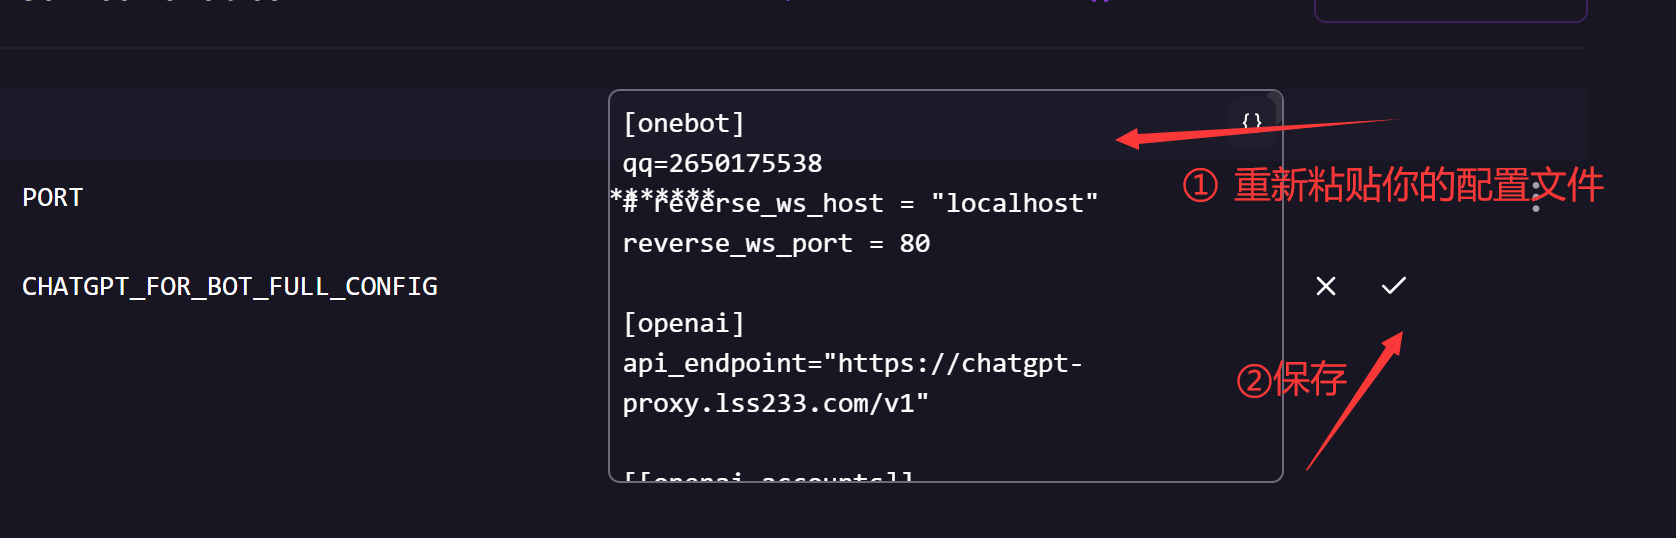The width and height of the screenshot is (1676, 538).
Task: Click the blank line above [openai]
Action: coord(800,284)
